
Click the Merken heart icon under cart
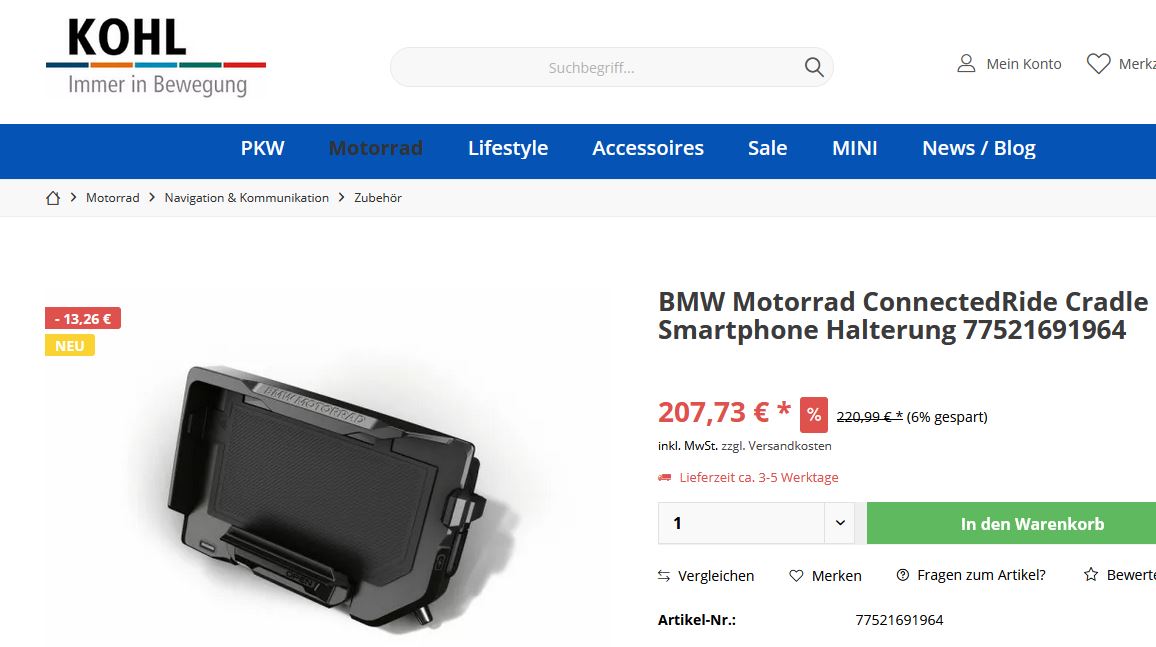(796, 576)
